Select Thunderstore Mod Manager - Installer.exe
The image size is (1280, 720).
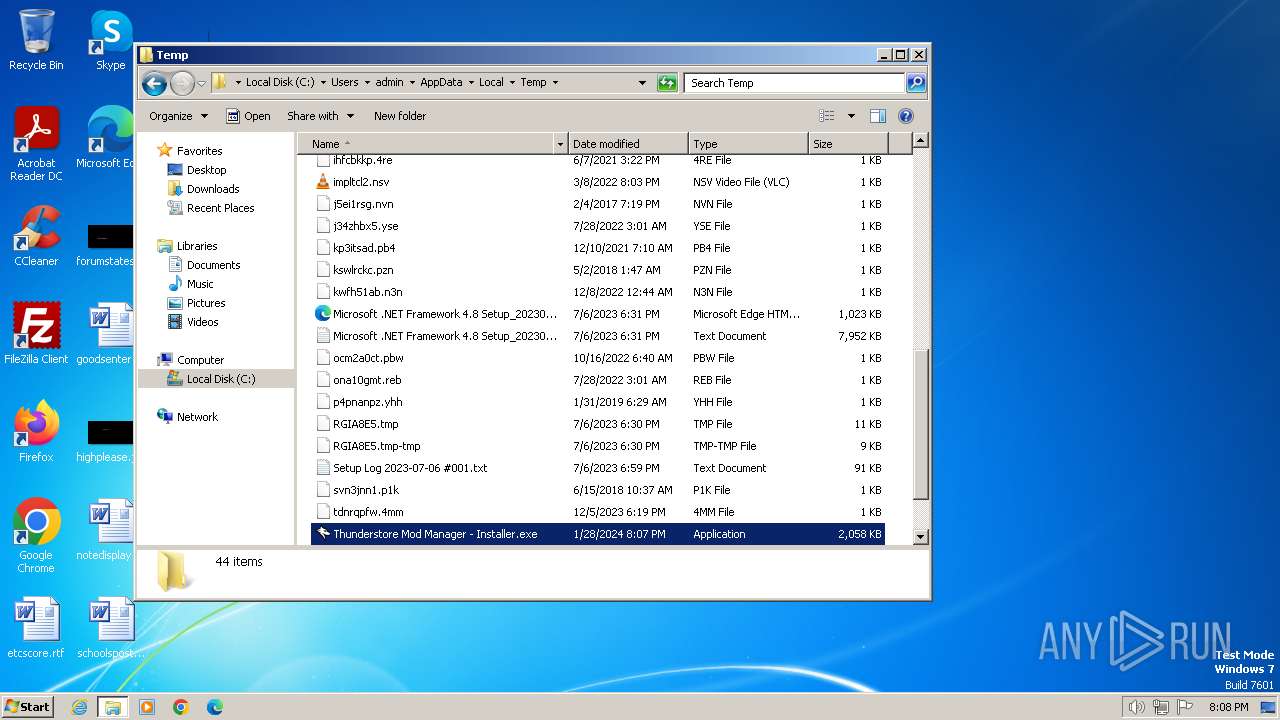pos(597,534)
